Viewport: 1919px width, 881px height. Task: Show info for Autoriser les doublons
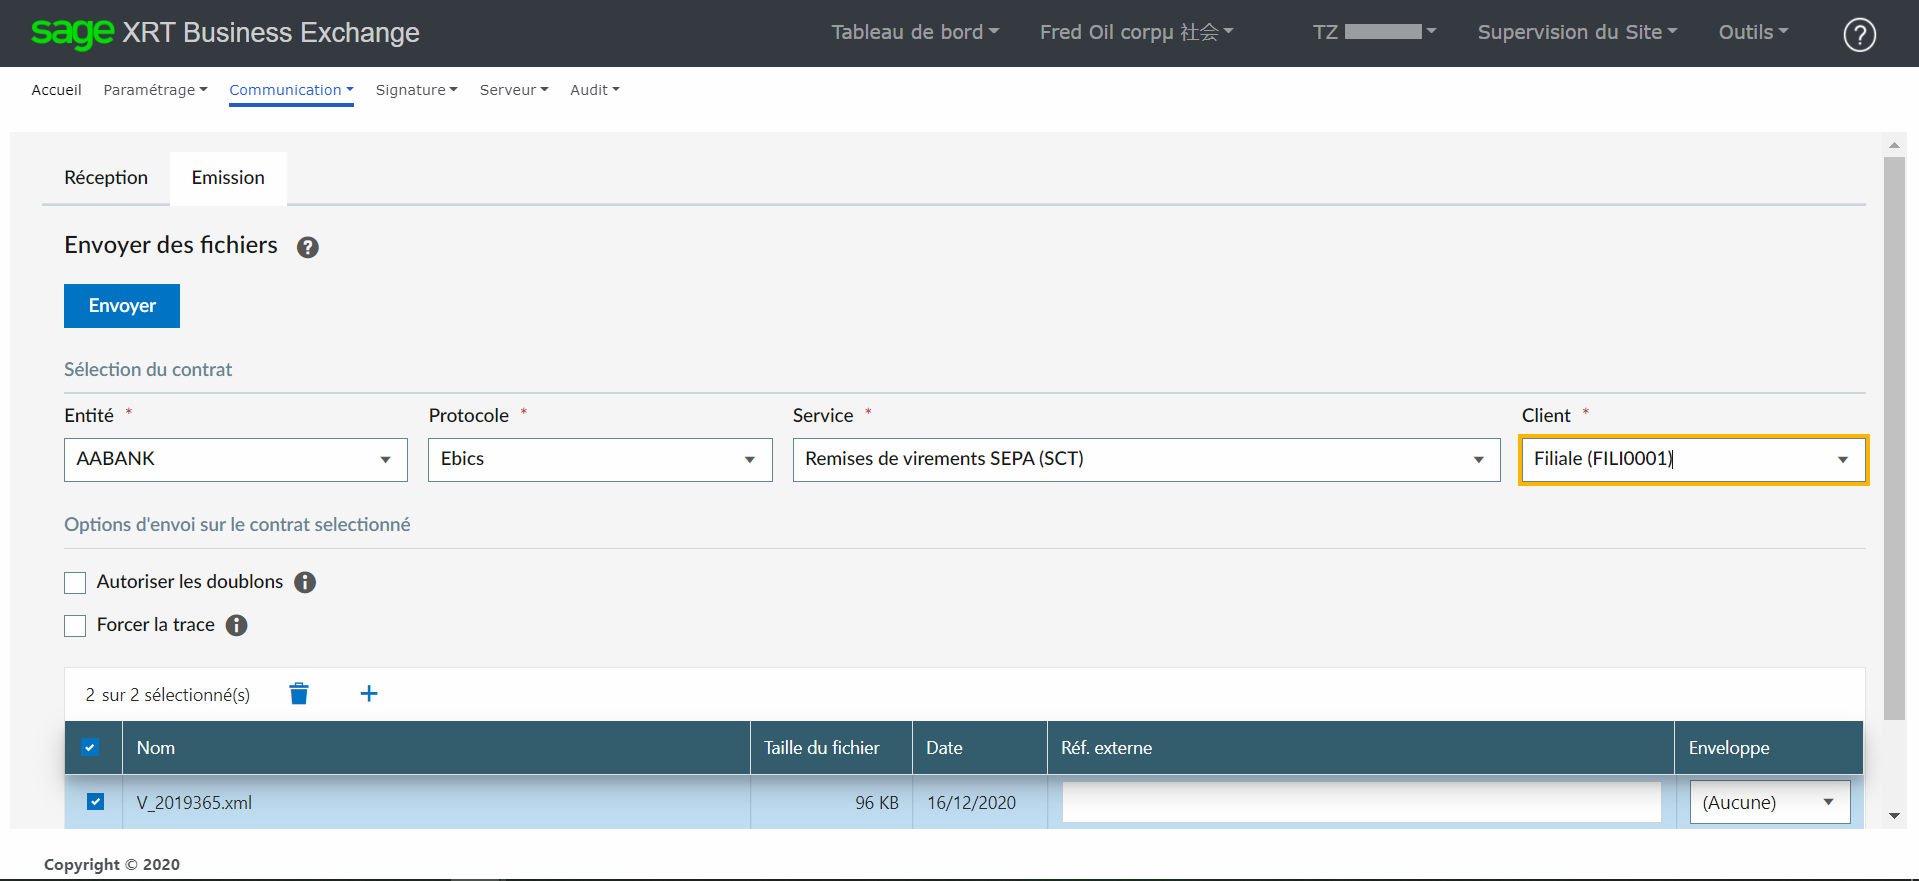pyautogui.click(x=305, y=582)
